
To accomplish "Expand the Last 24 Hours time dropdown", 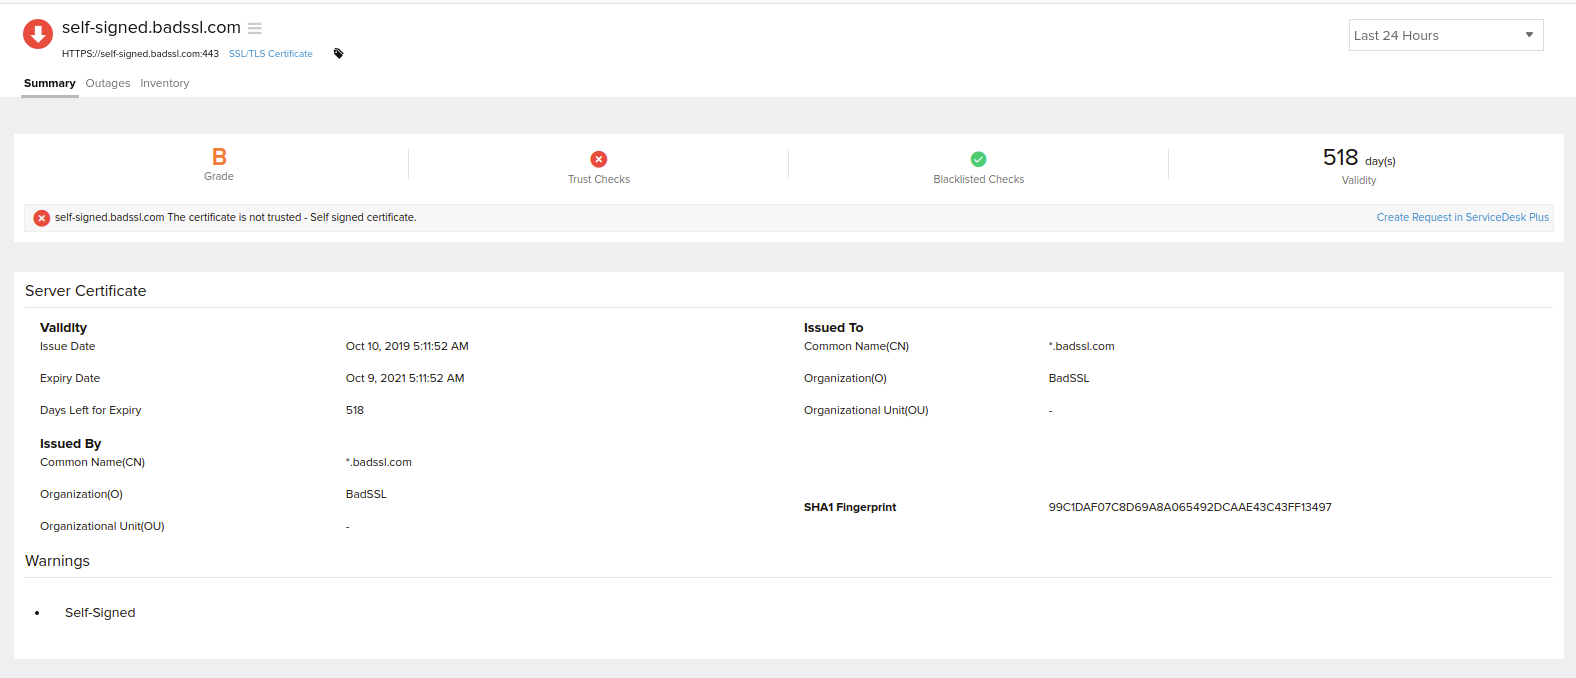I will (x=1445, y=35).
